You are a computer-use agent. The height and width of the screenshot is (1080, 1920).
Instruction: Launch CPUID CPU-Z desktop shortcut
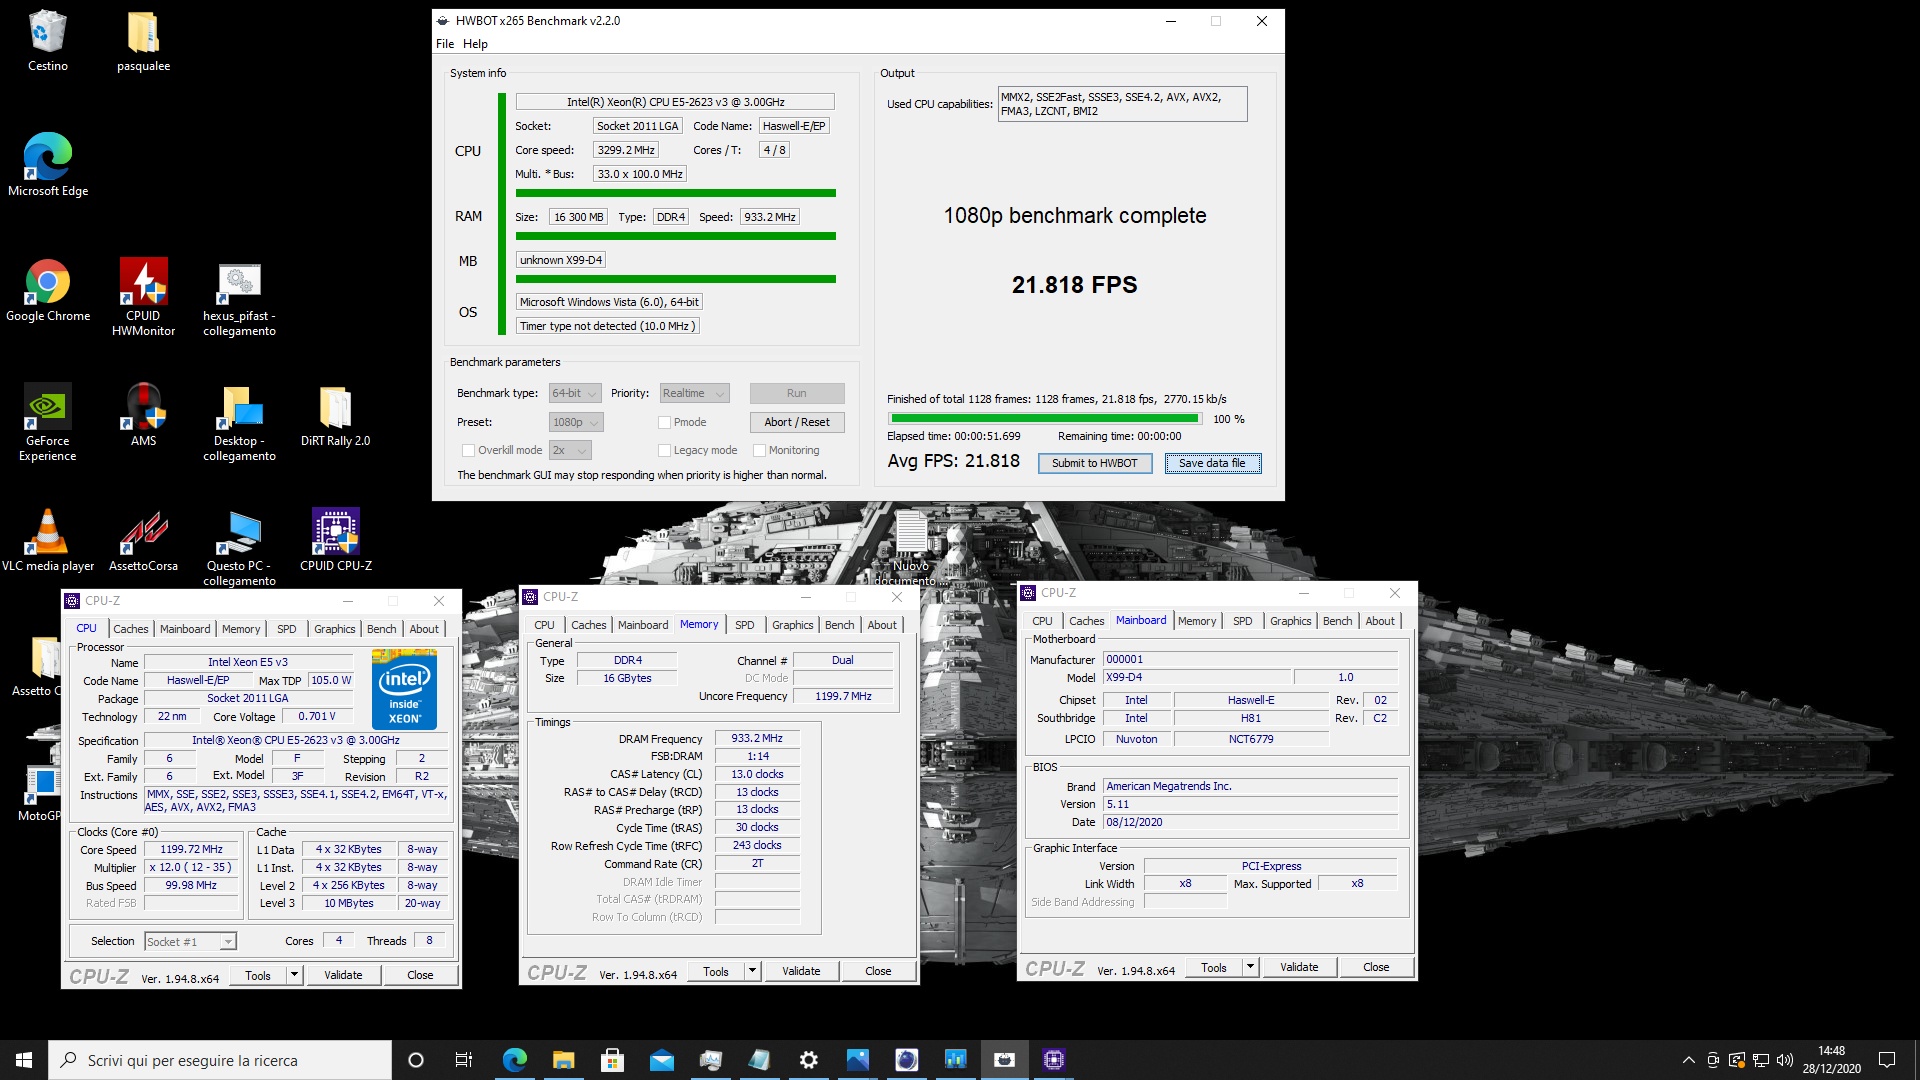point(335,540)
